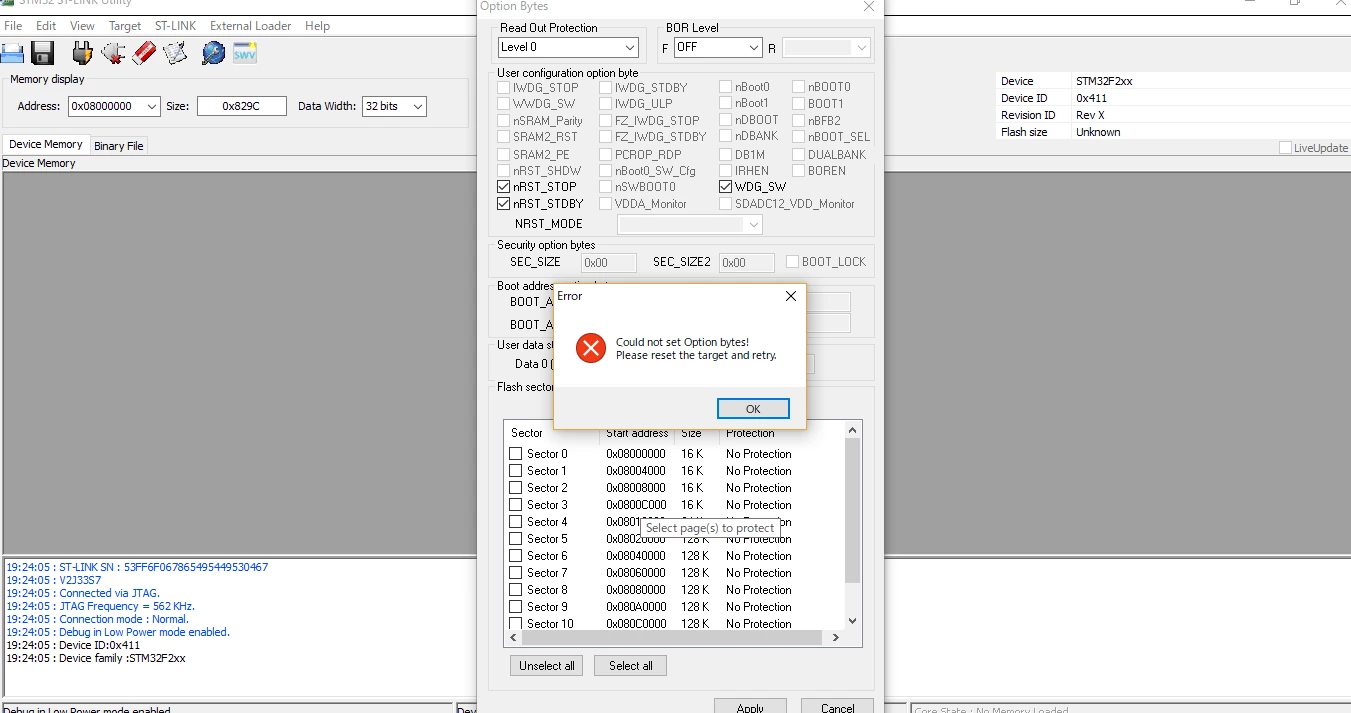Open the BOR Level F dropdown

(718, 47)
